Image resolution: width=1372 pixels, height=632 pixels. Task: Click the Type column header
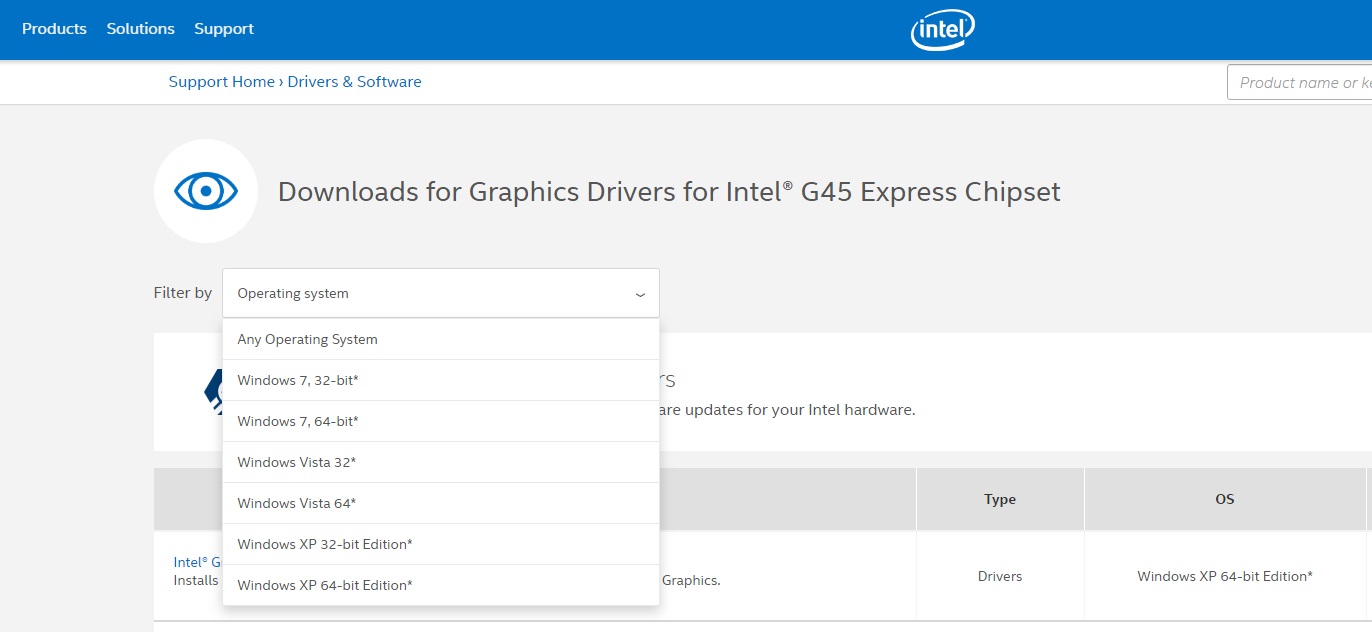pos(1000,499)
